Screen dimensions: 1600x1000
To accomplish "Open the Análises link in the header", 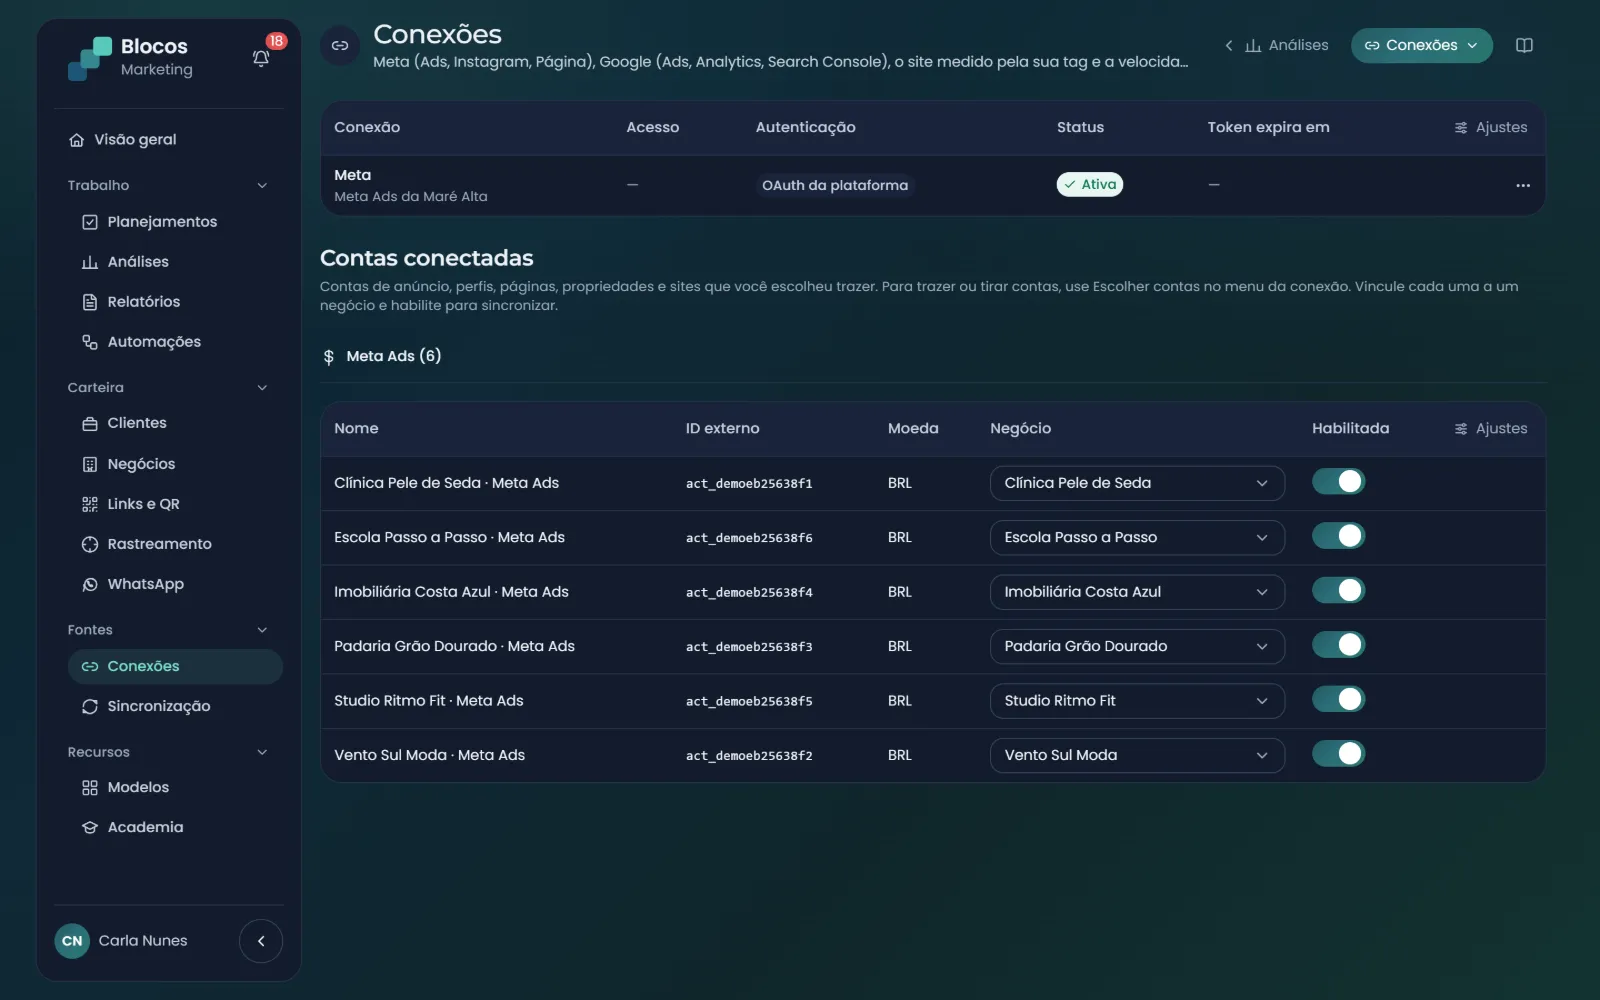I will pos(1287,45).
